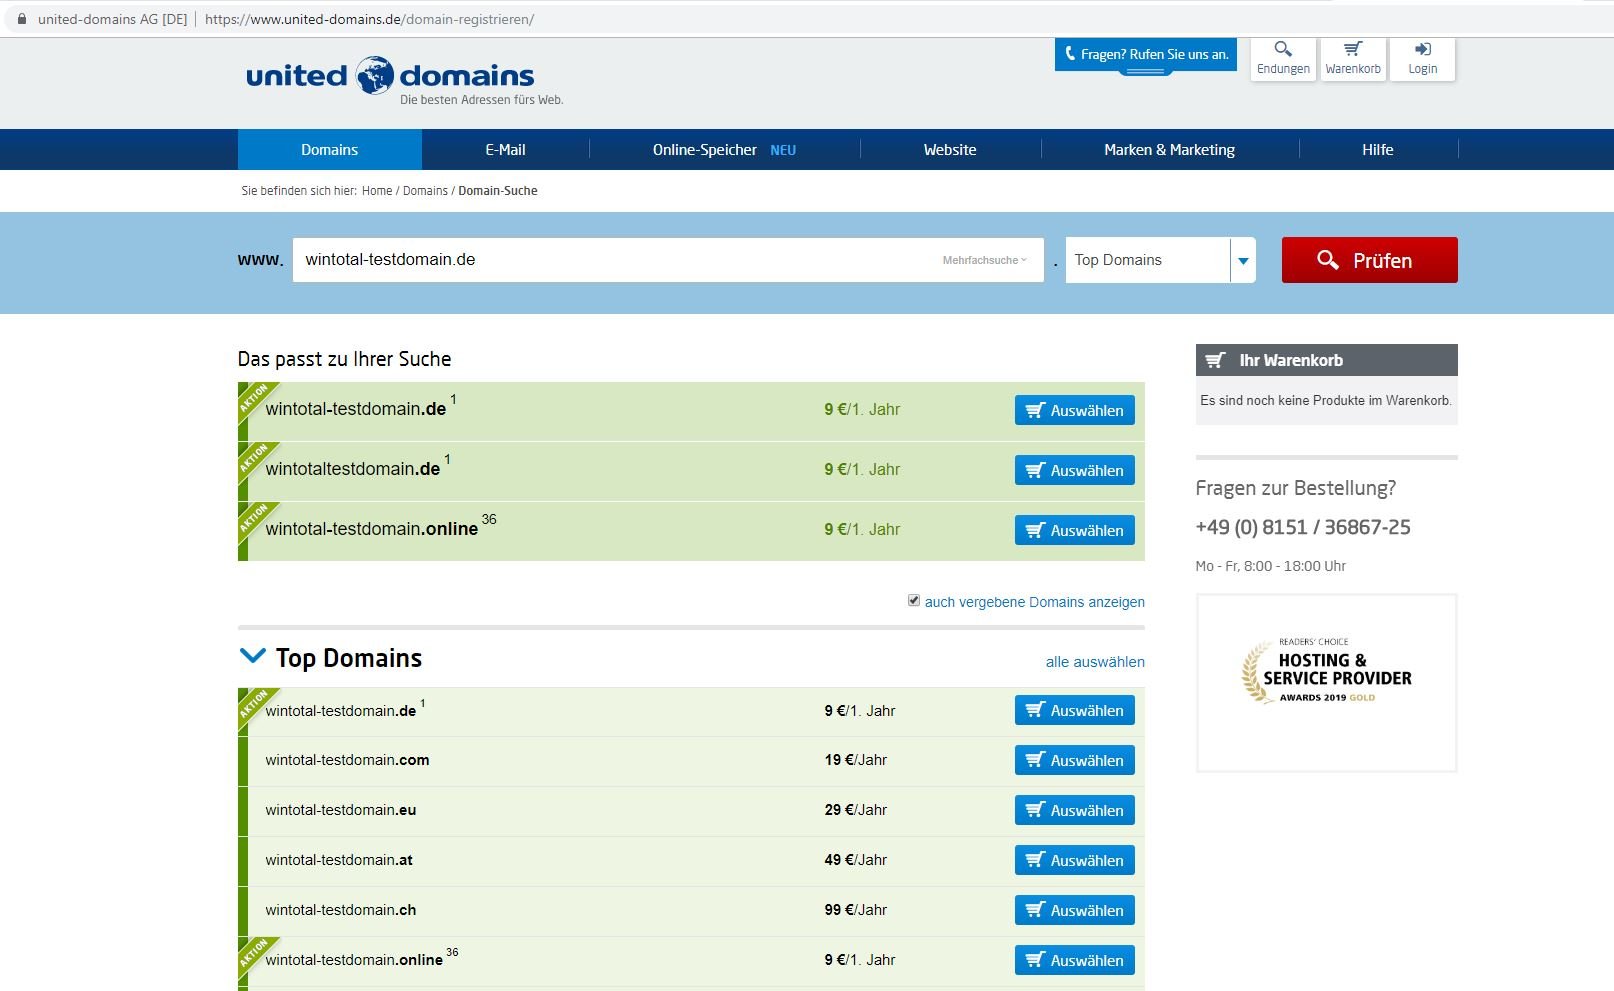
Task: Select wintotal-testdomain.eu via Auswählen
Action: click(1074, 810)
